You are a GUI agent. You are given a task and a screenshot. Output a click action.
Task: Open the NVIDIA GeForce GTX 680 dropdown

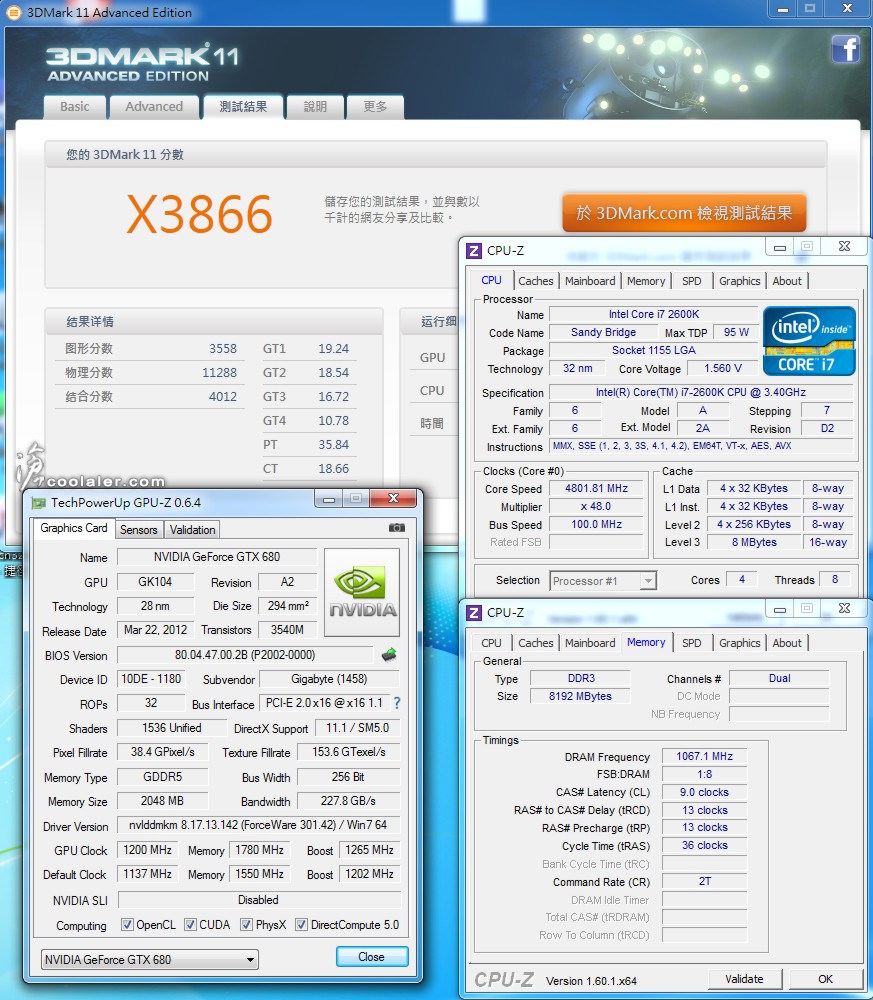[150, 959]
